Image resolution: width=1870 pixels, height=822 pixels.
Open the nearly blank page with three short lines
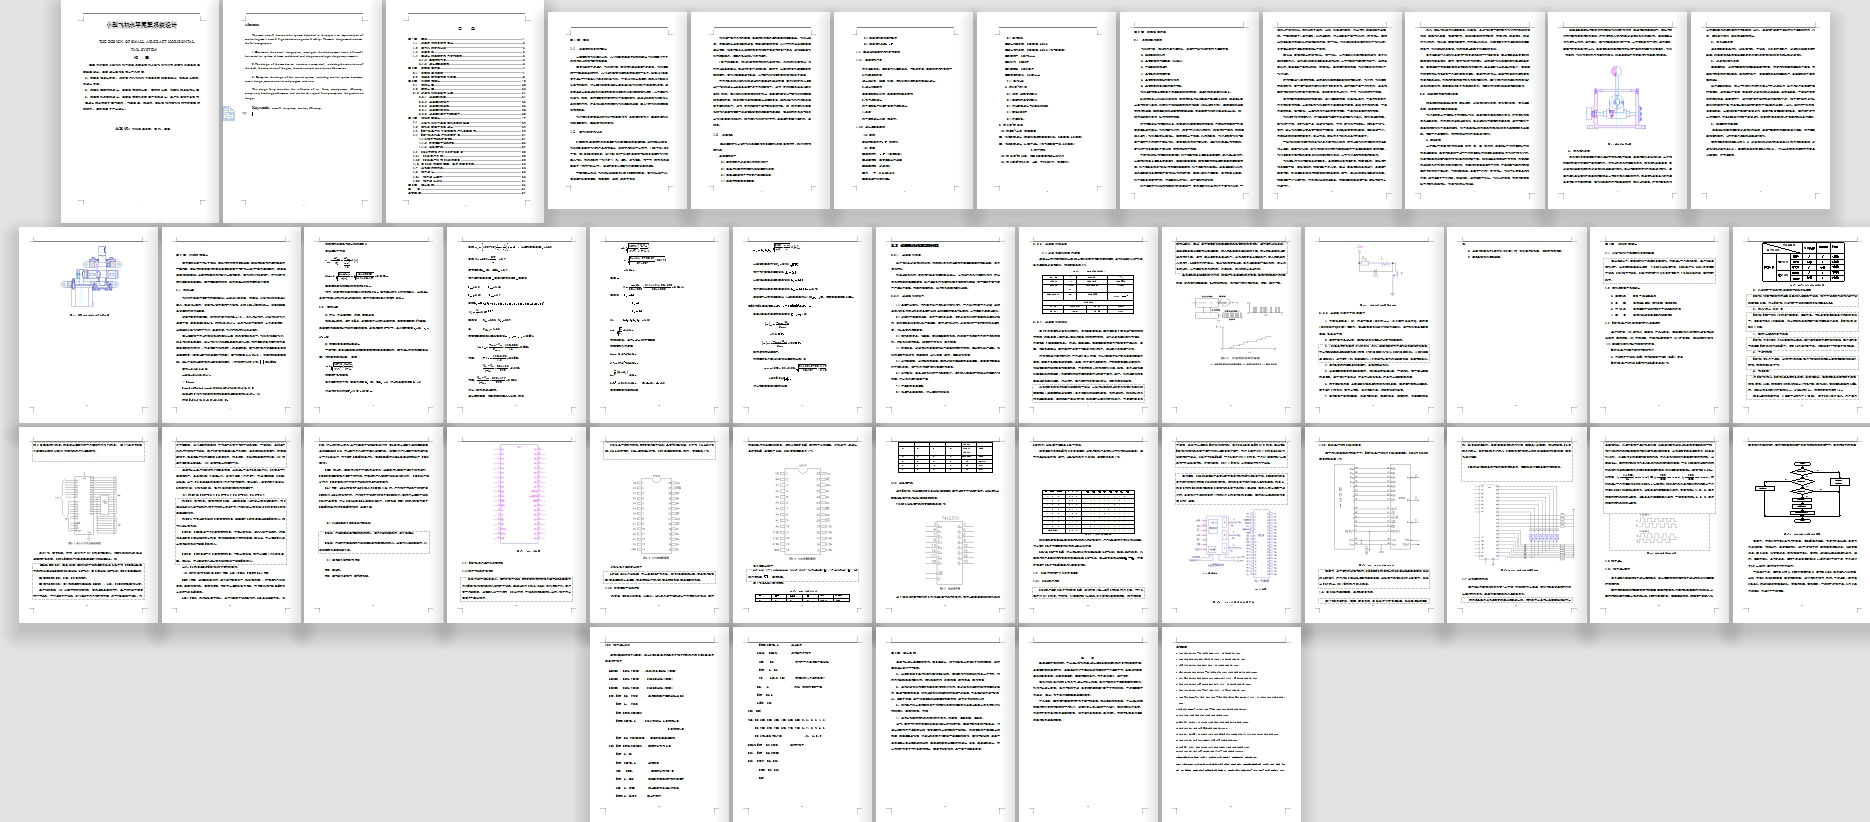pos(1516,325)
